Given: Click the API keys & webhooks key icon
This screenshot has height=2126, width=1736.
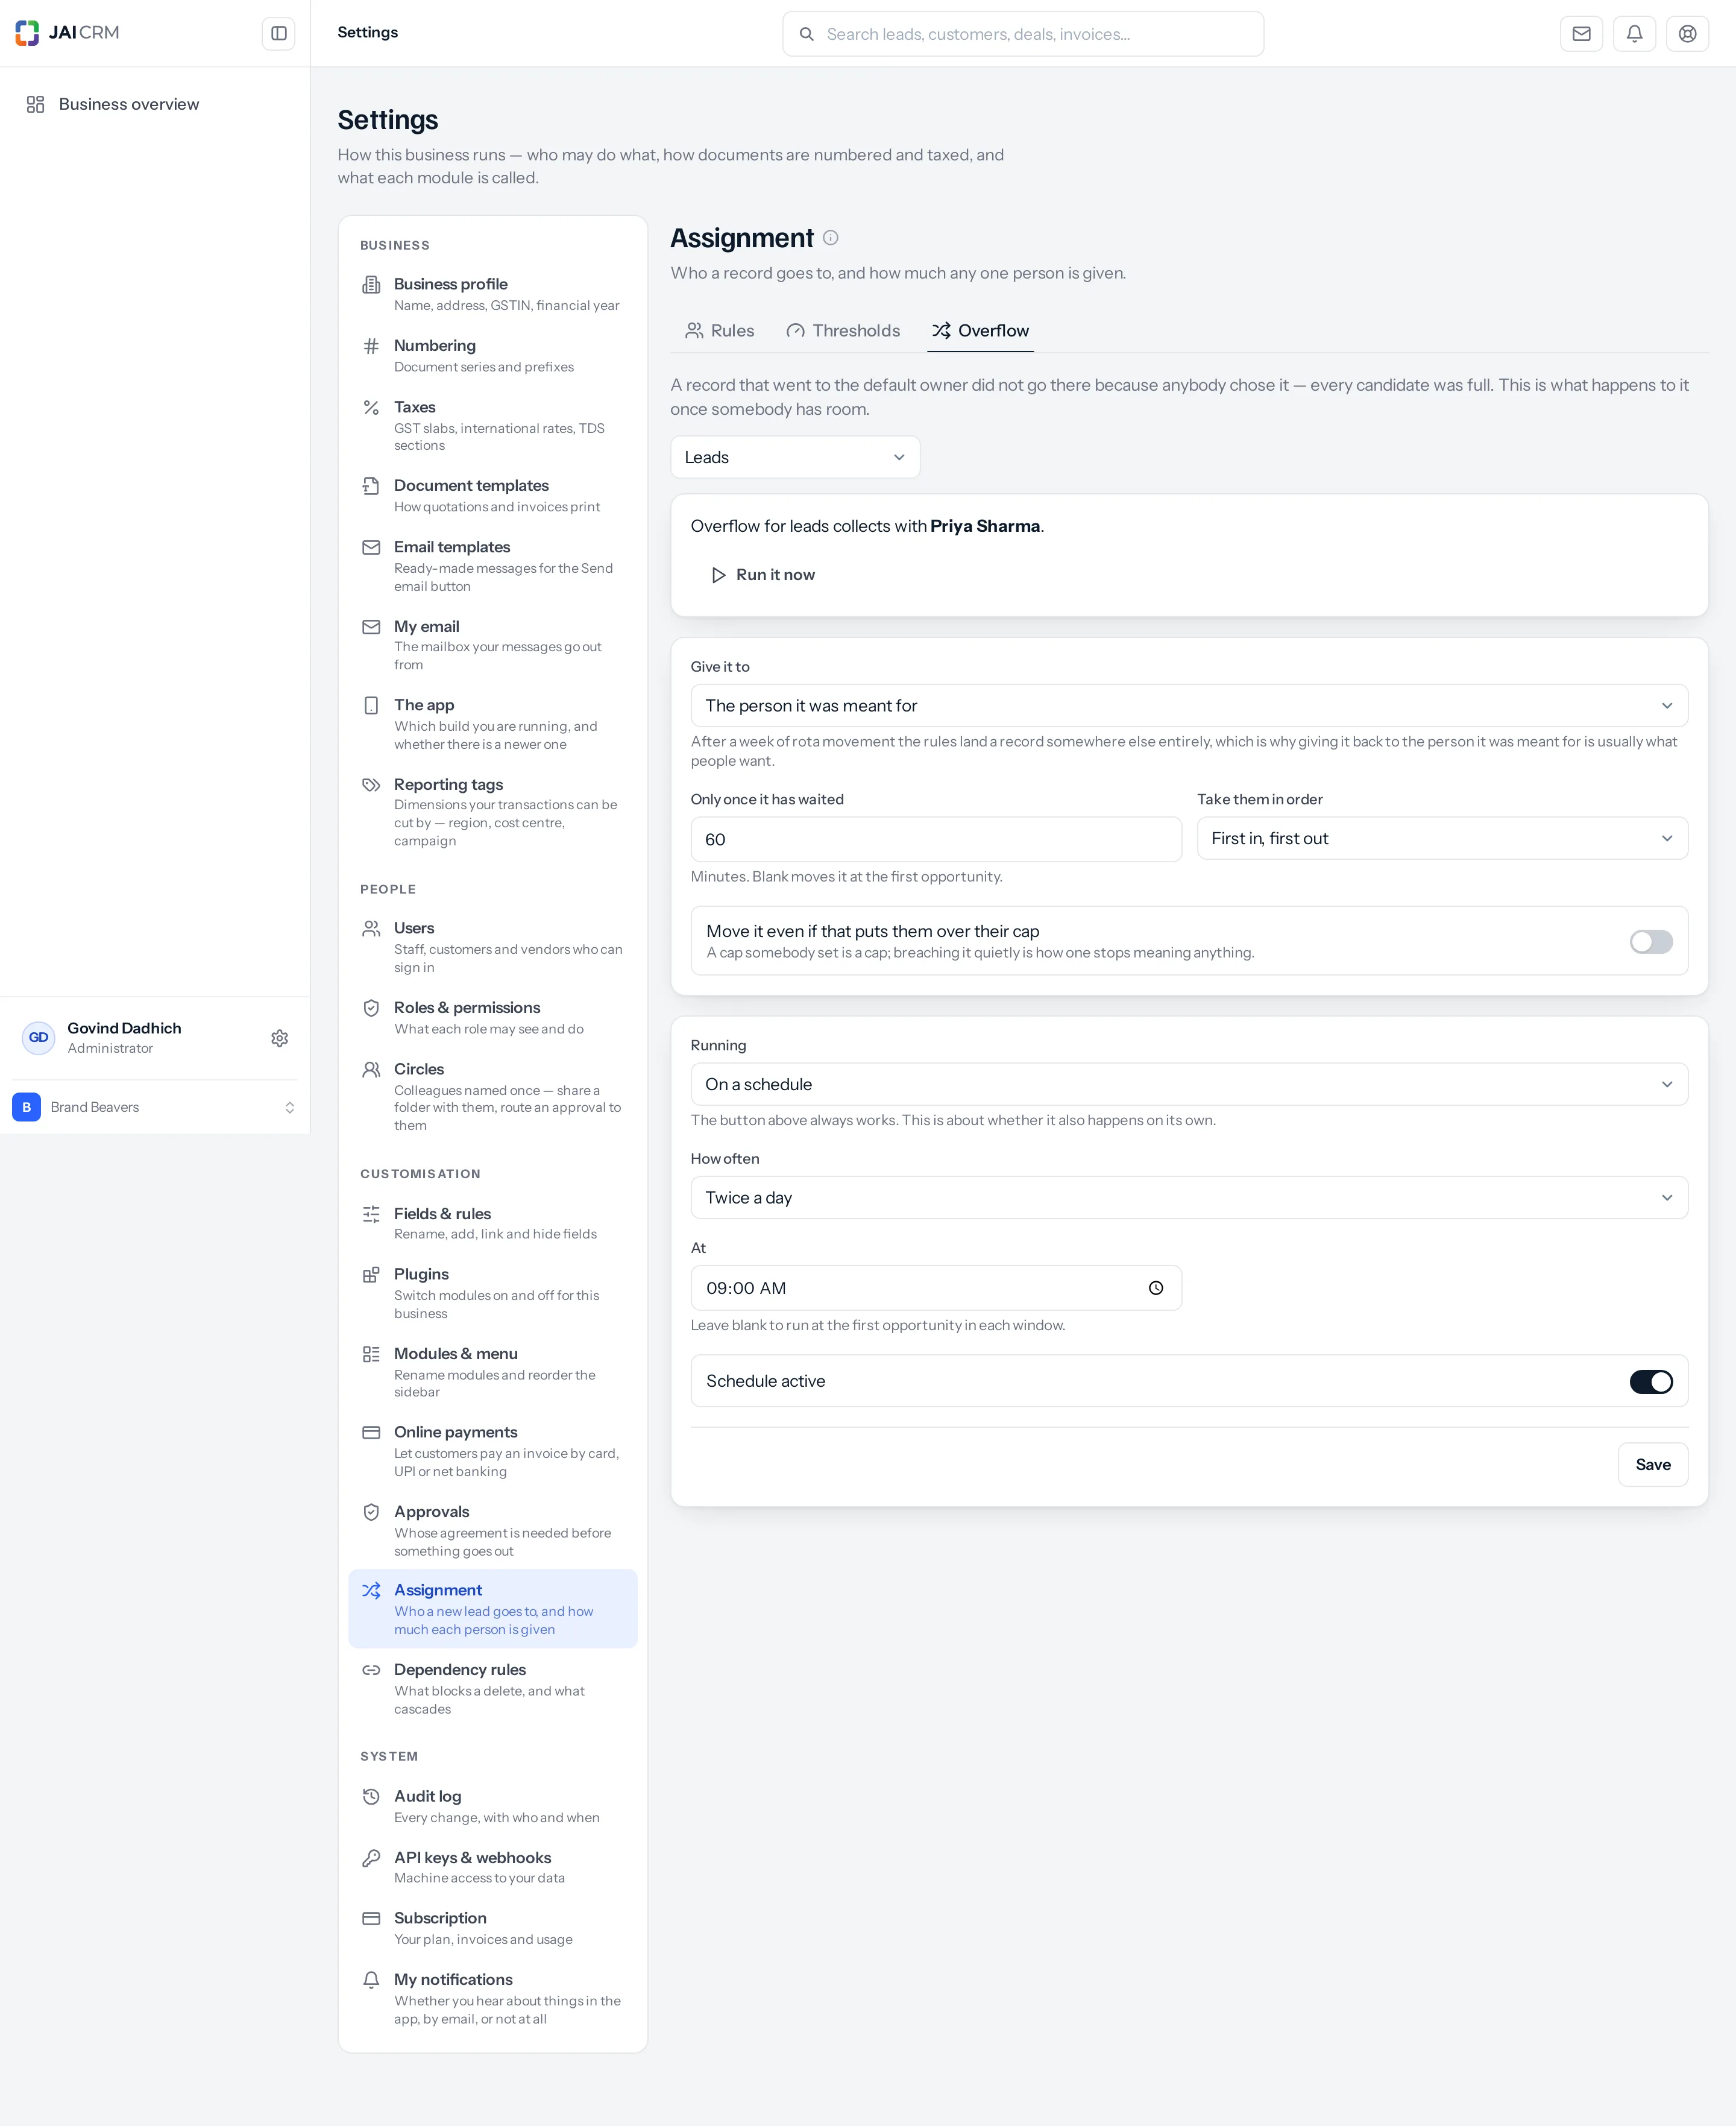Looking at the screenshot, I should click(x=371, y=1858).
